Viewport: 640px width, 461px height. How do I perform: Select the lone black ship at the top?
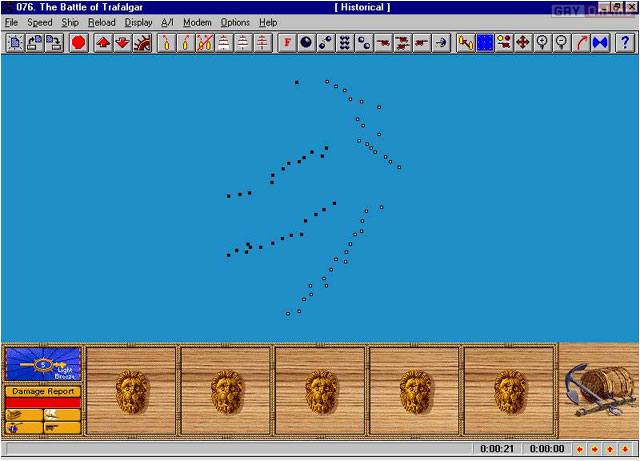coord(297,82)
